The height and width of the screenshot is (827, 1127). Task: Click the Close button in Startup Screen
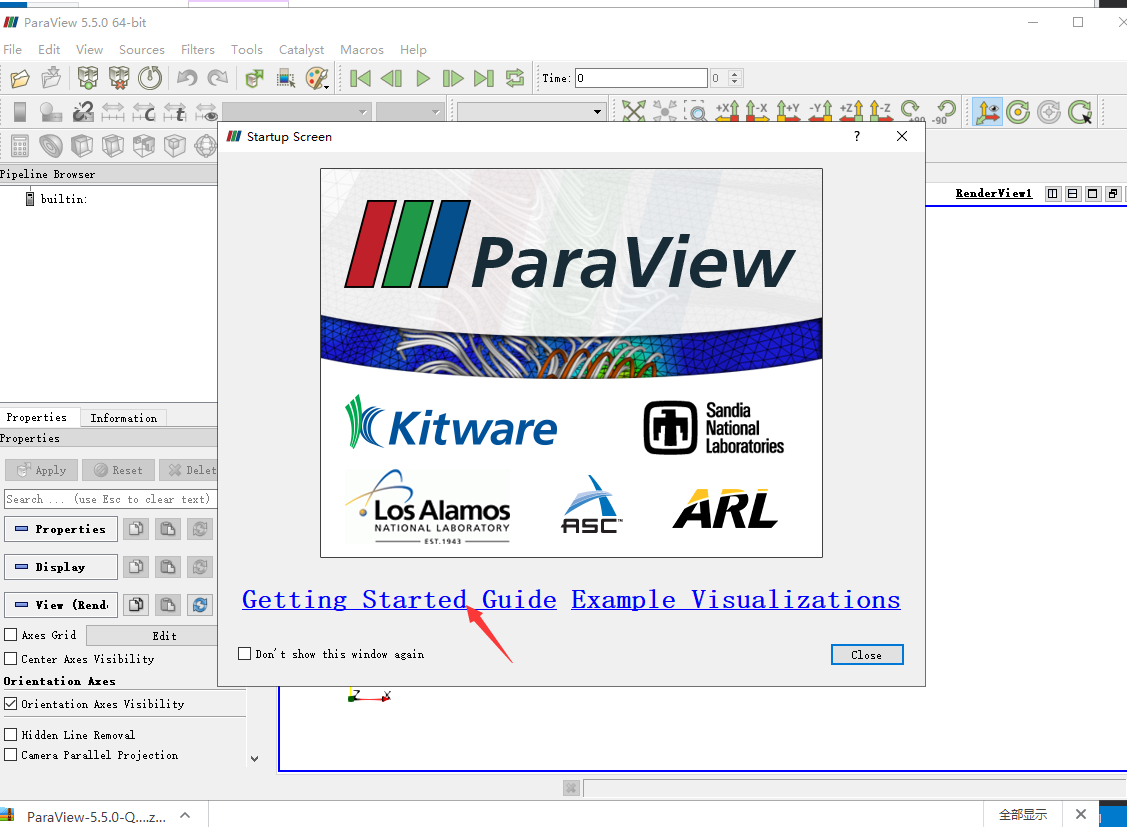pyautogui.click(x=867, y=655)
